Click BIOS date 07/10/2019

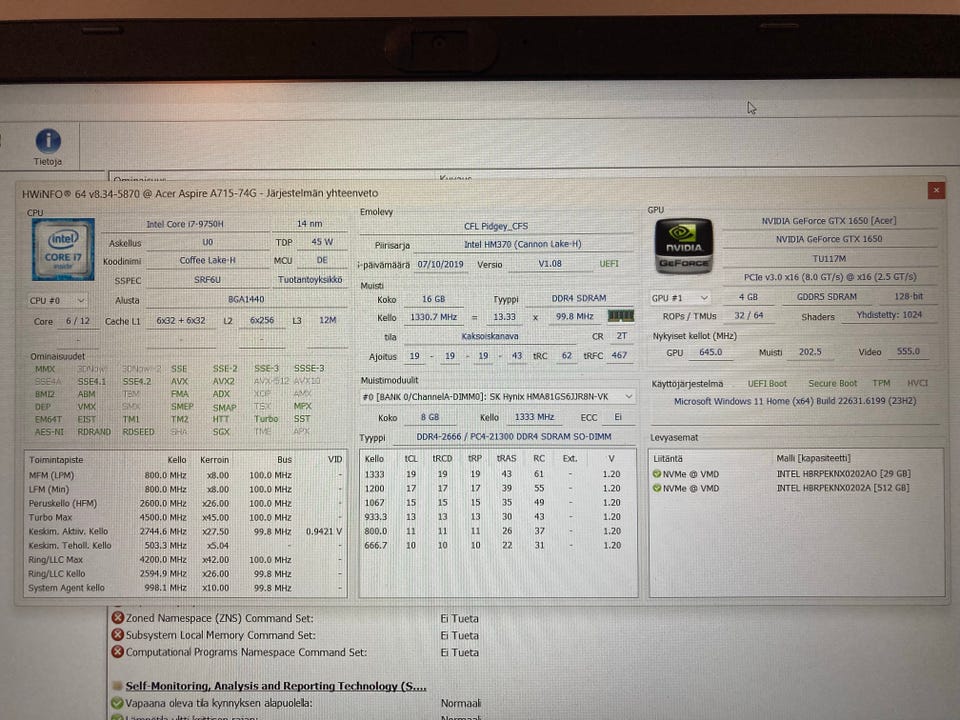[440, 264]
